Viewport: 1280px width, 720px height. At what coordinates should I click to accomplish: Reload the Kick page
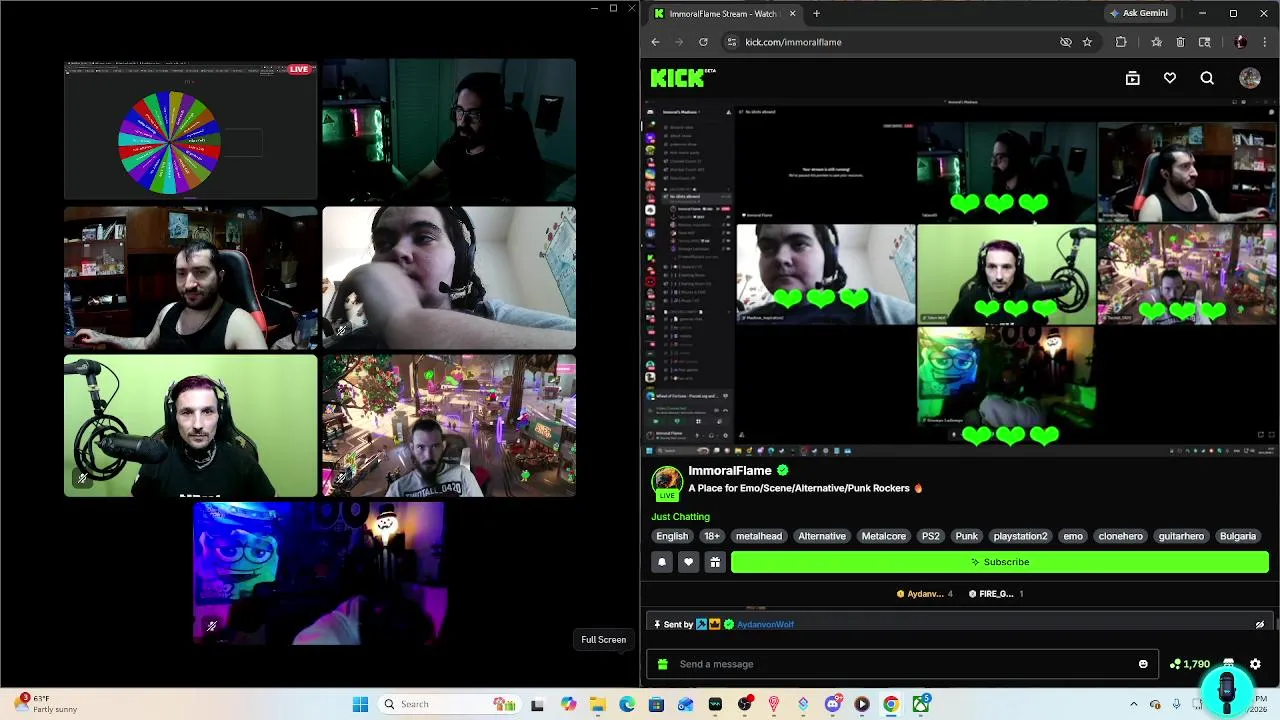(x=703, y=42)
